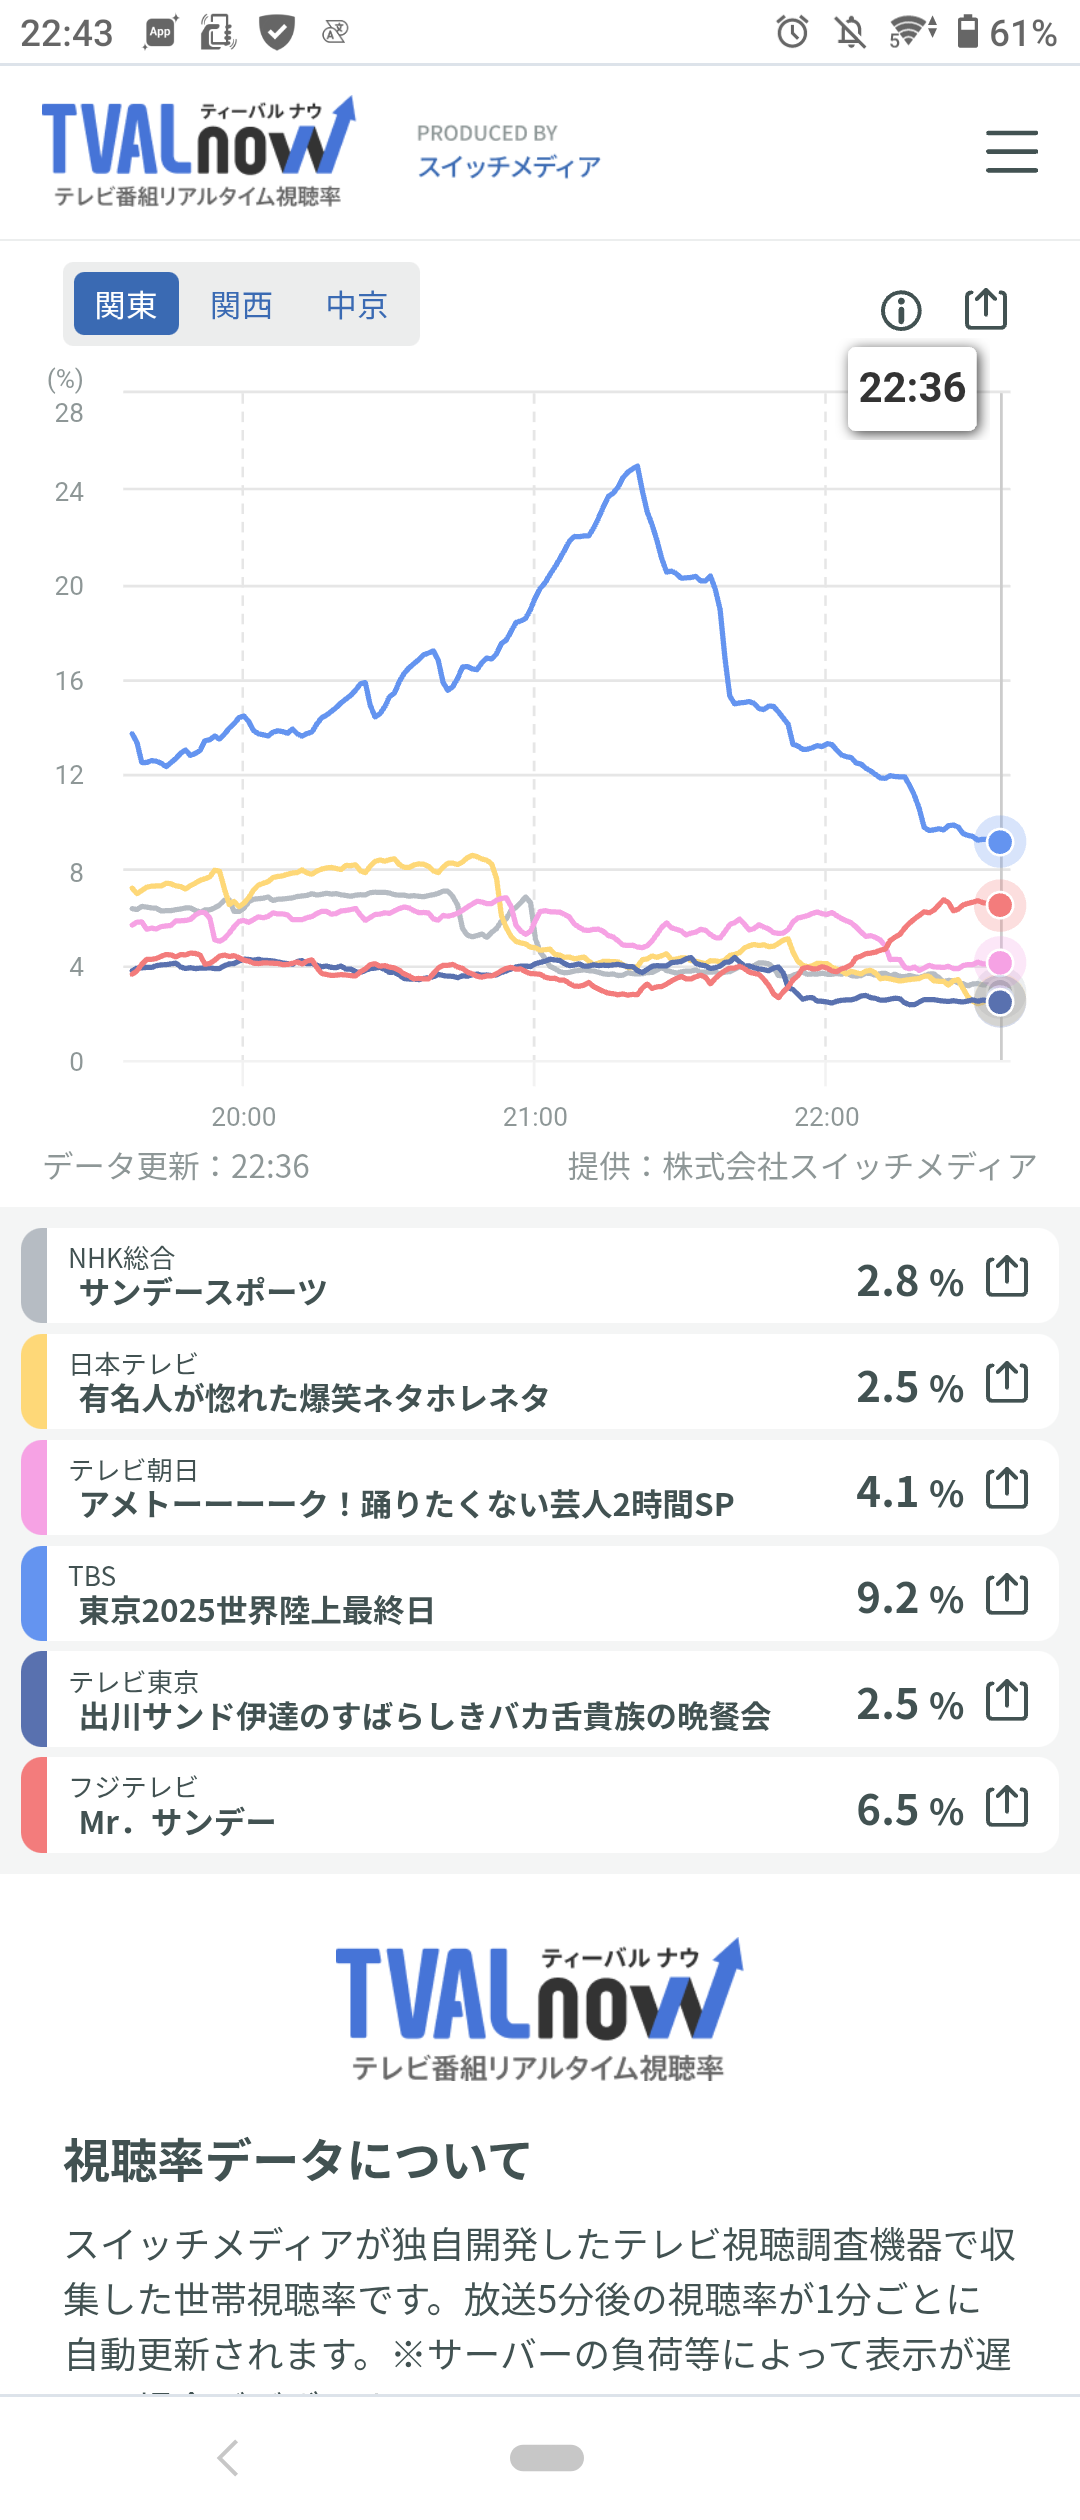The width and height of the screenshot is (1080, 2520).
Task: Tap the pink テレビ朝日 color swatch
Action: click(x=34, y=1489)
